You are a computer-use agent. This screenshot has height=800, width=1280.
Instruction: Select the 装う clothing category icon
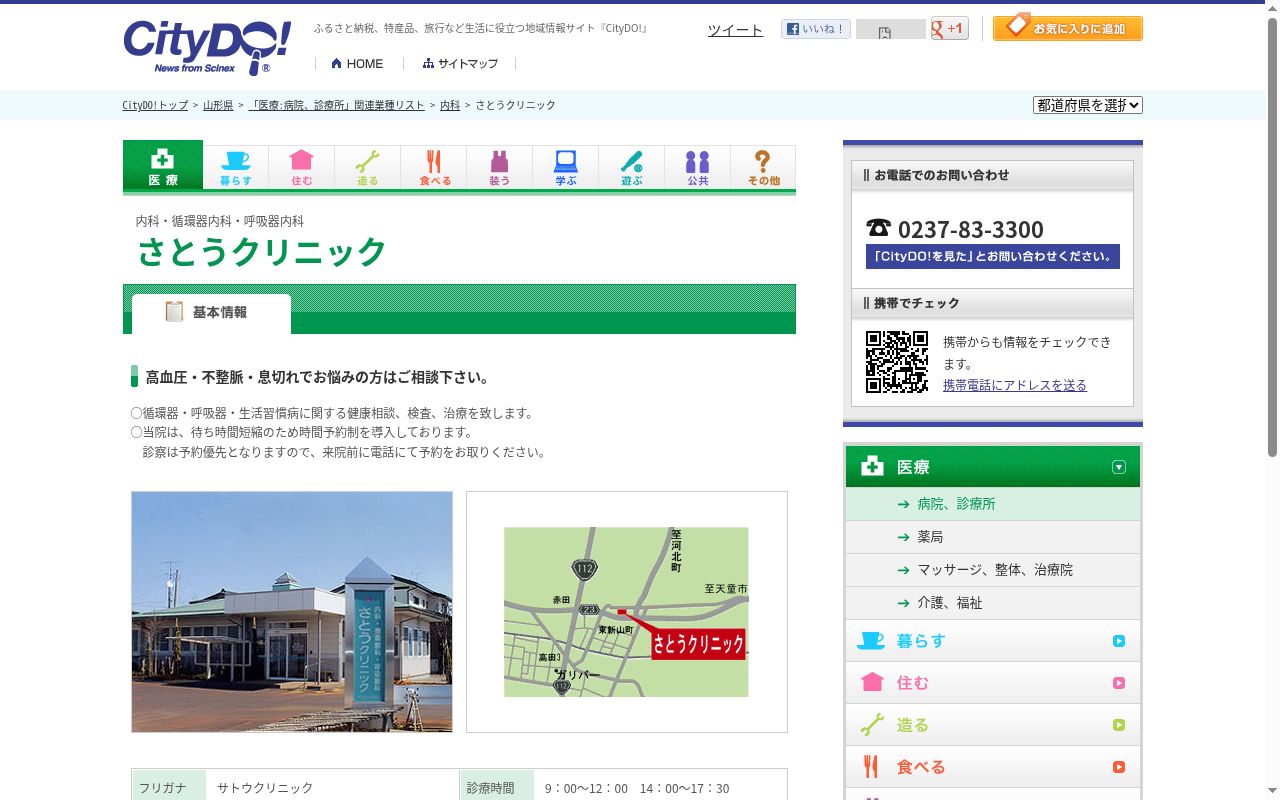point(500,167)
